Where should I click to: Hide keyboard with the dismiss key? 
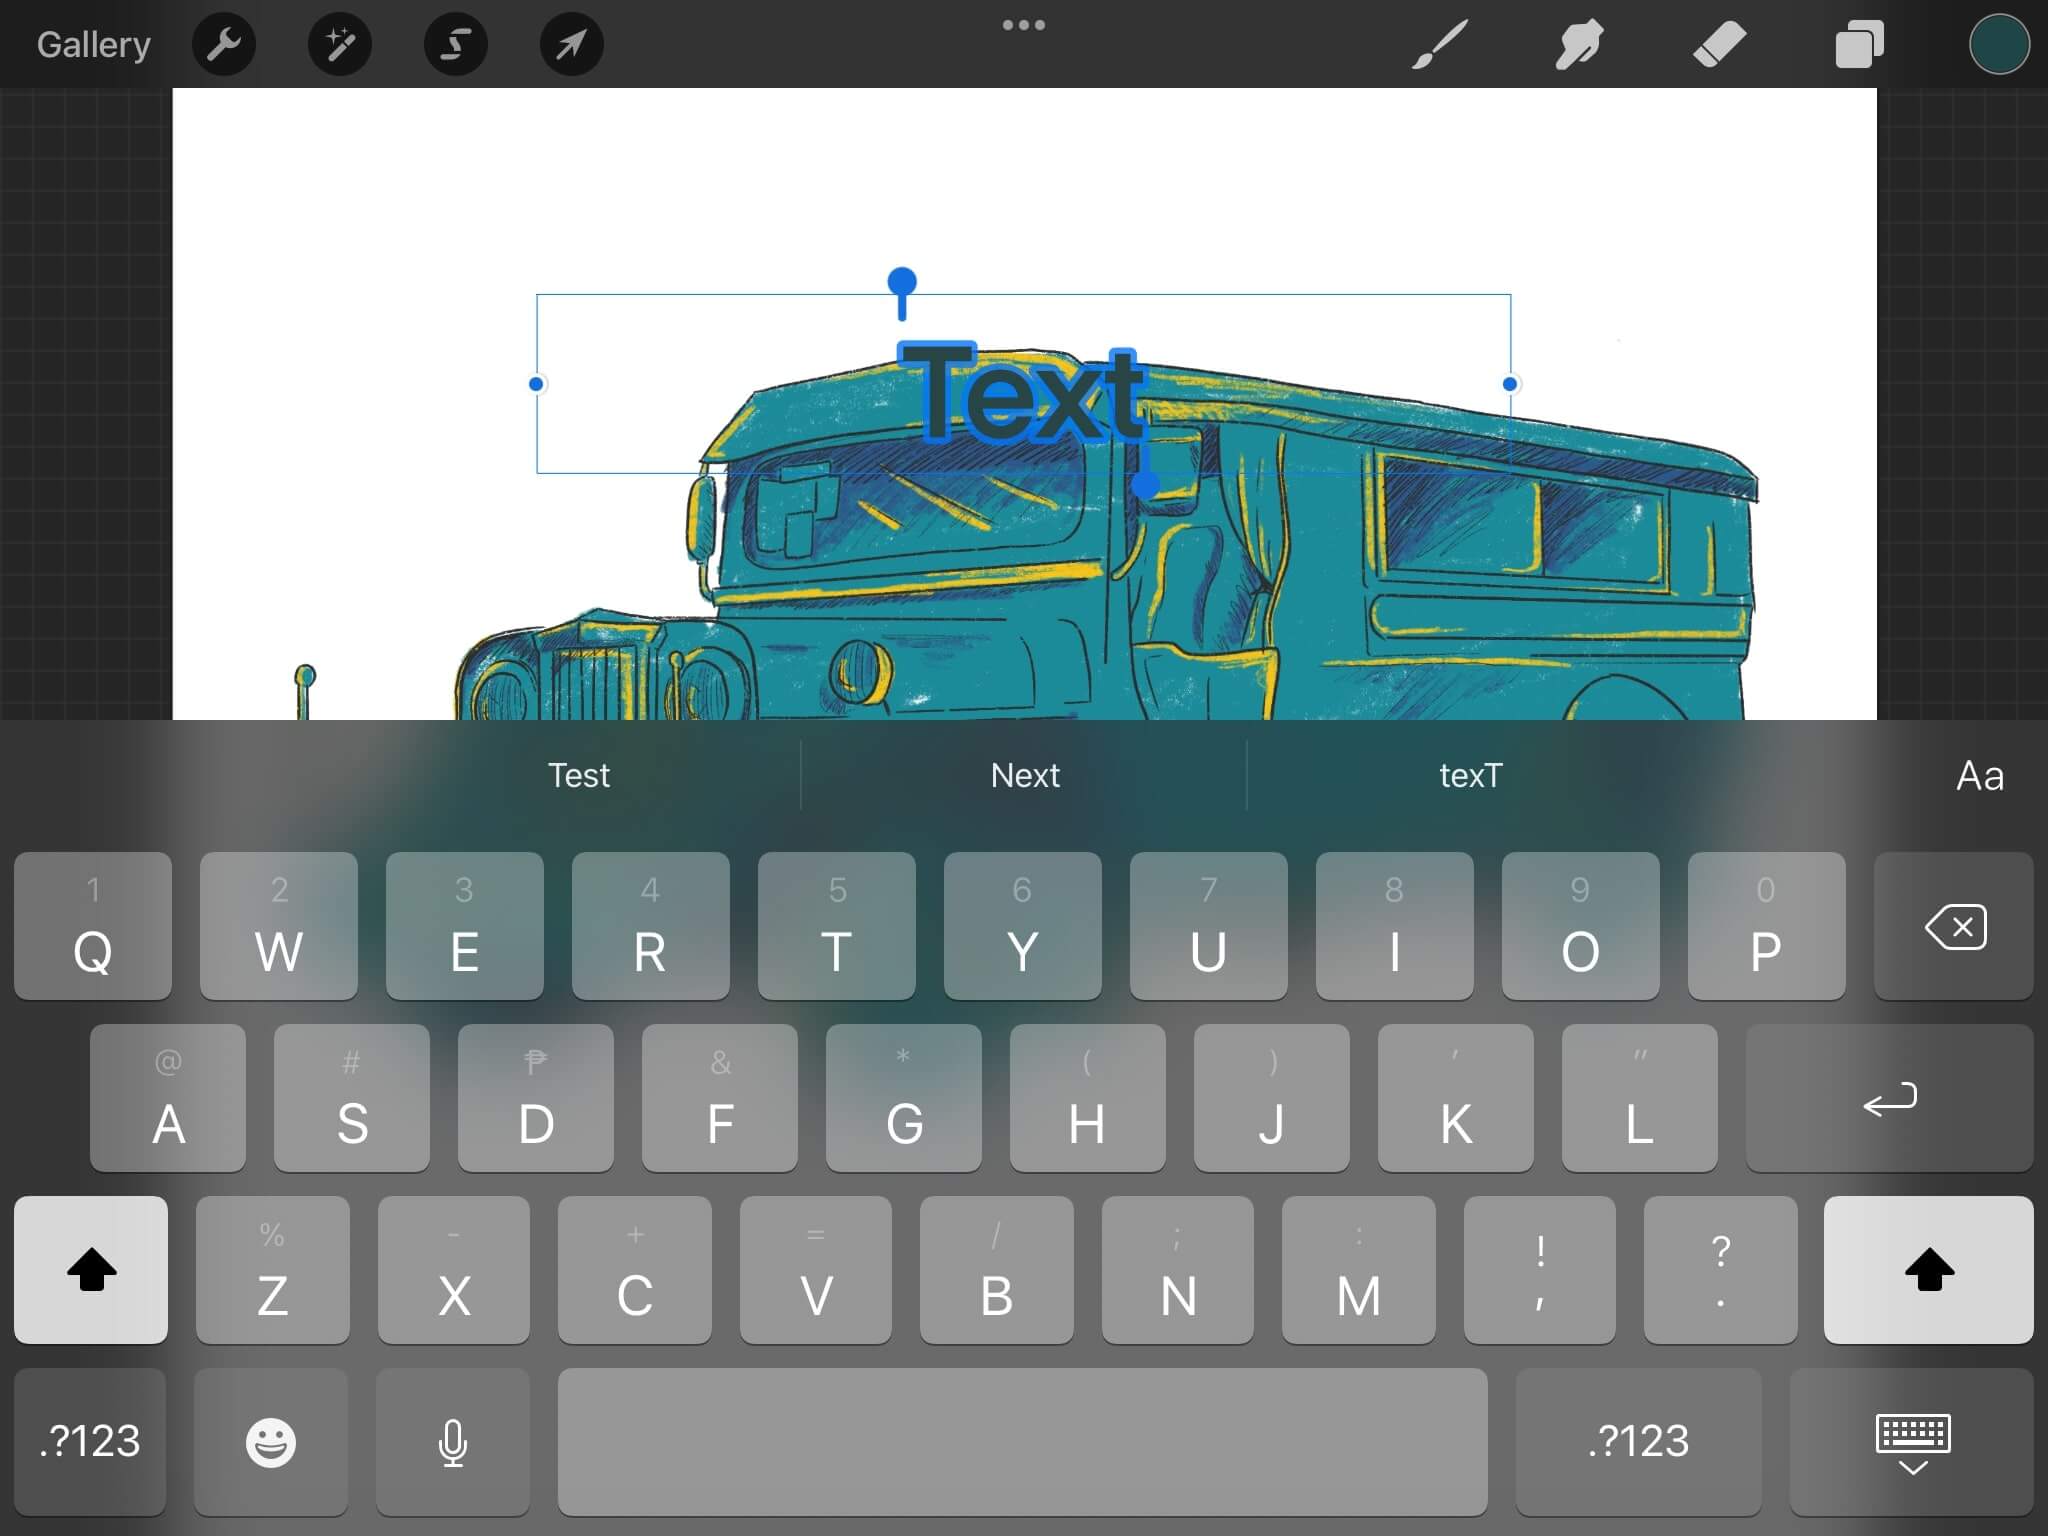coord(1912,1441)
